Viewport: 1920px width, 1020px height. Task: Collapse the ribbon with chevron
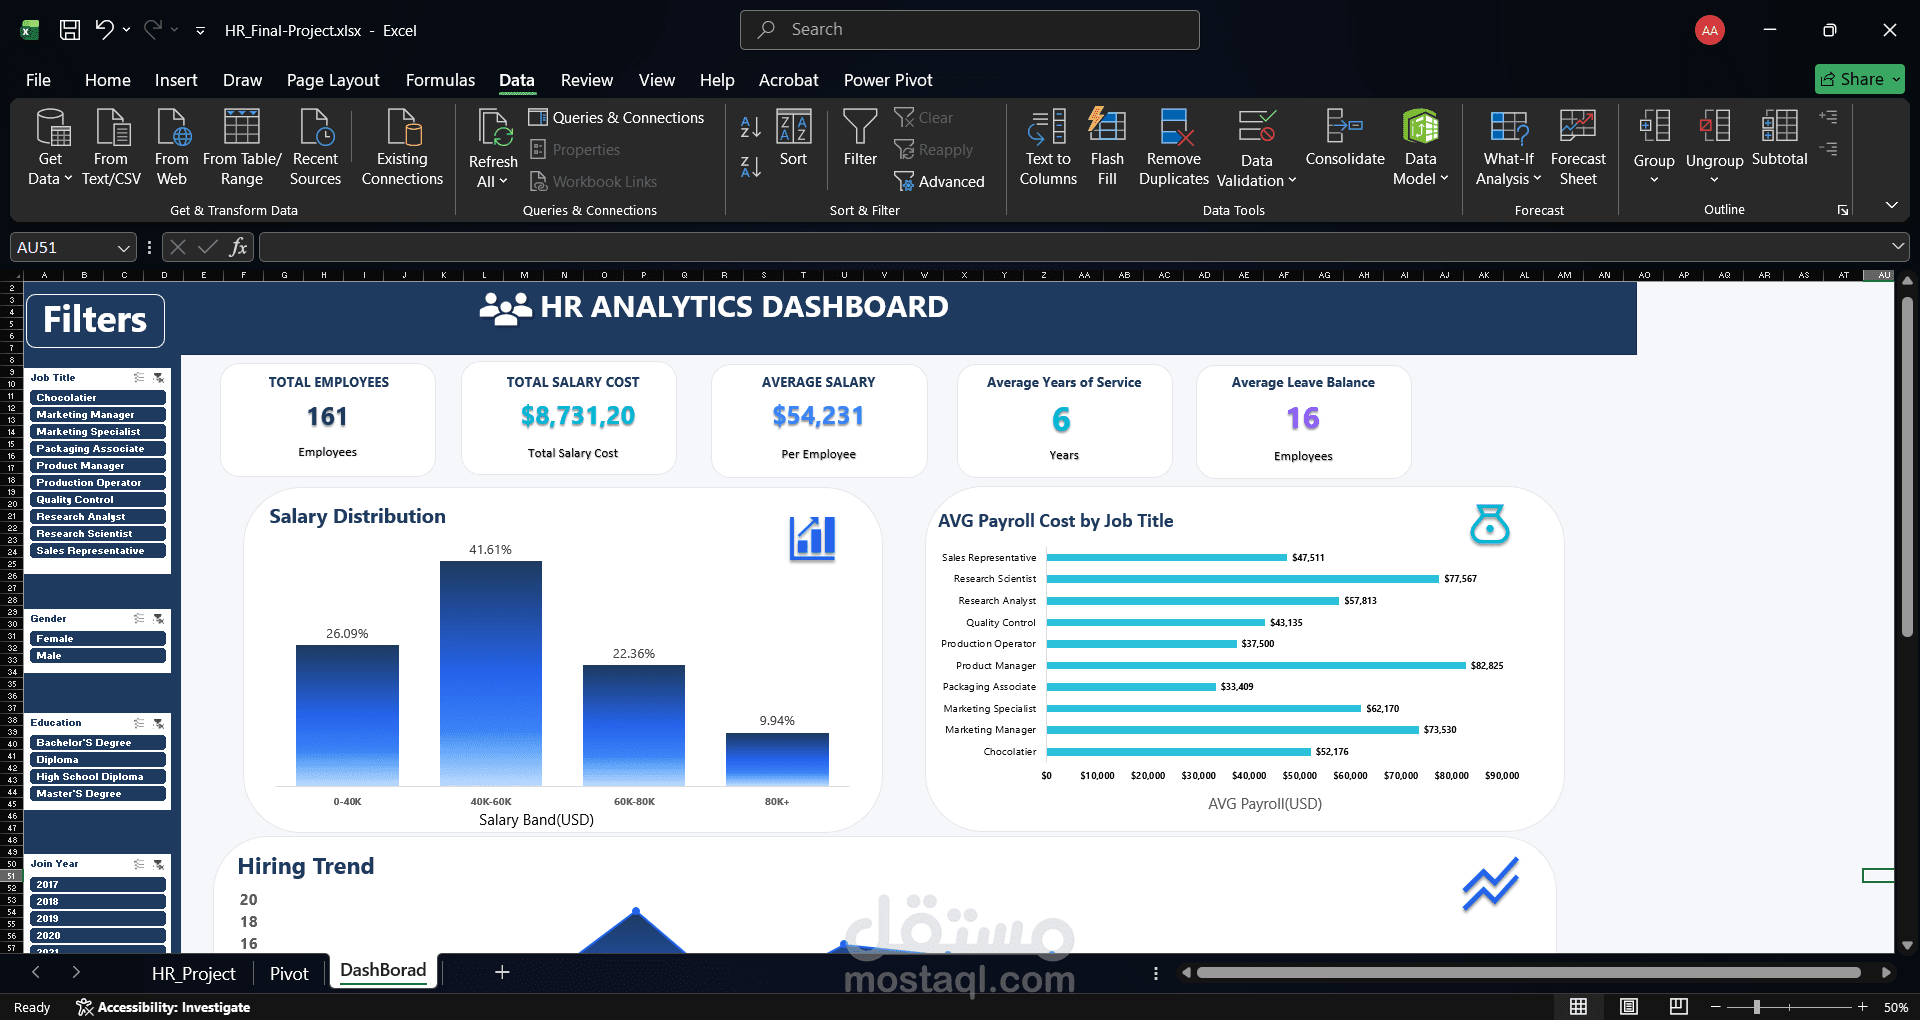click(1891, 205)
